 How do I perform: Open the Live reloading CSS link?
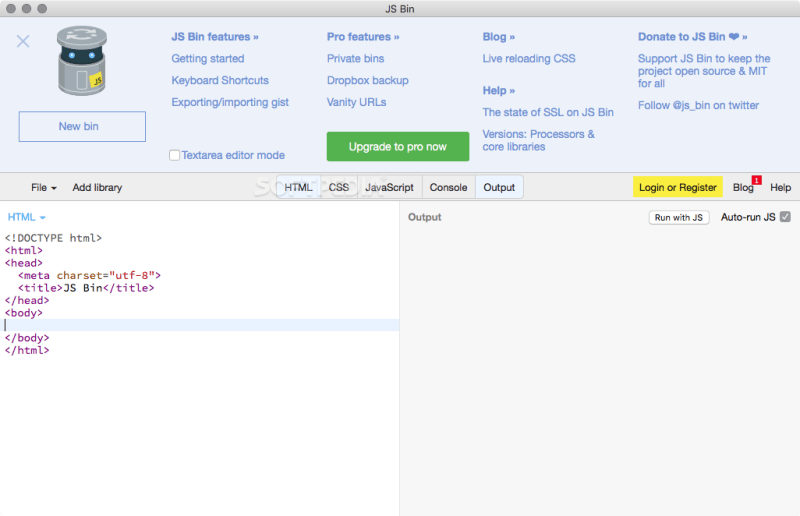click(529, 59)
